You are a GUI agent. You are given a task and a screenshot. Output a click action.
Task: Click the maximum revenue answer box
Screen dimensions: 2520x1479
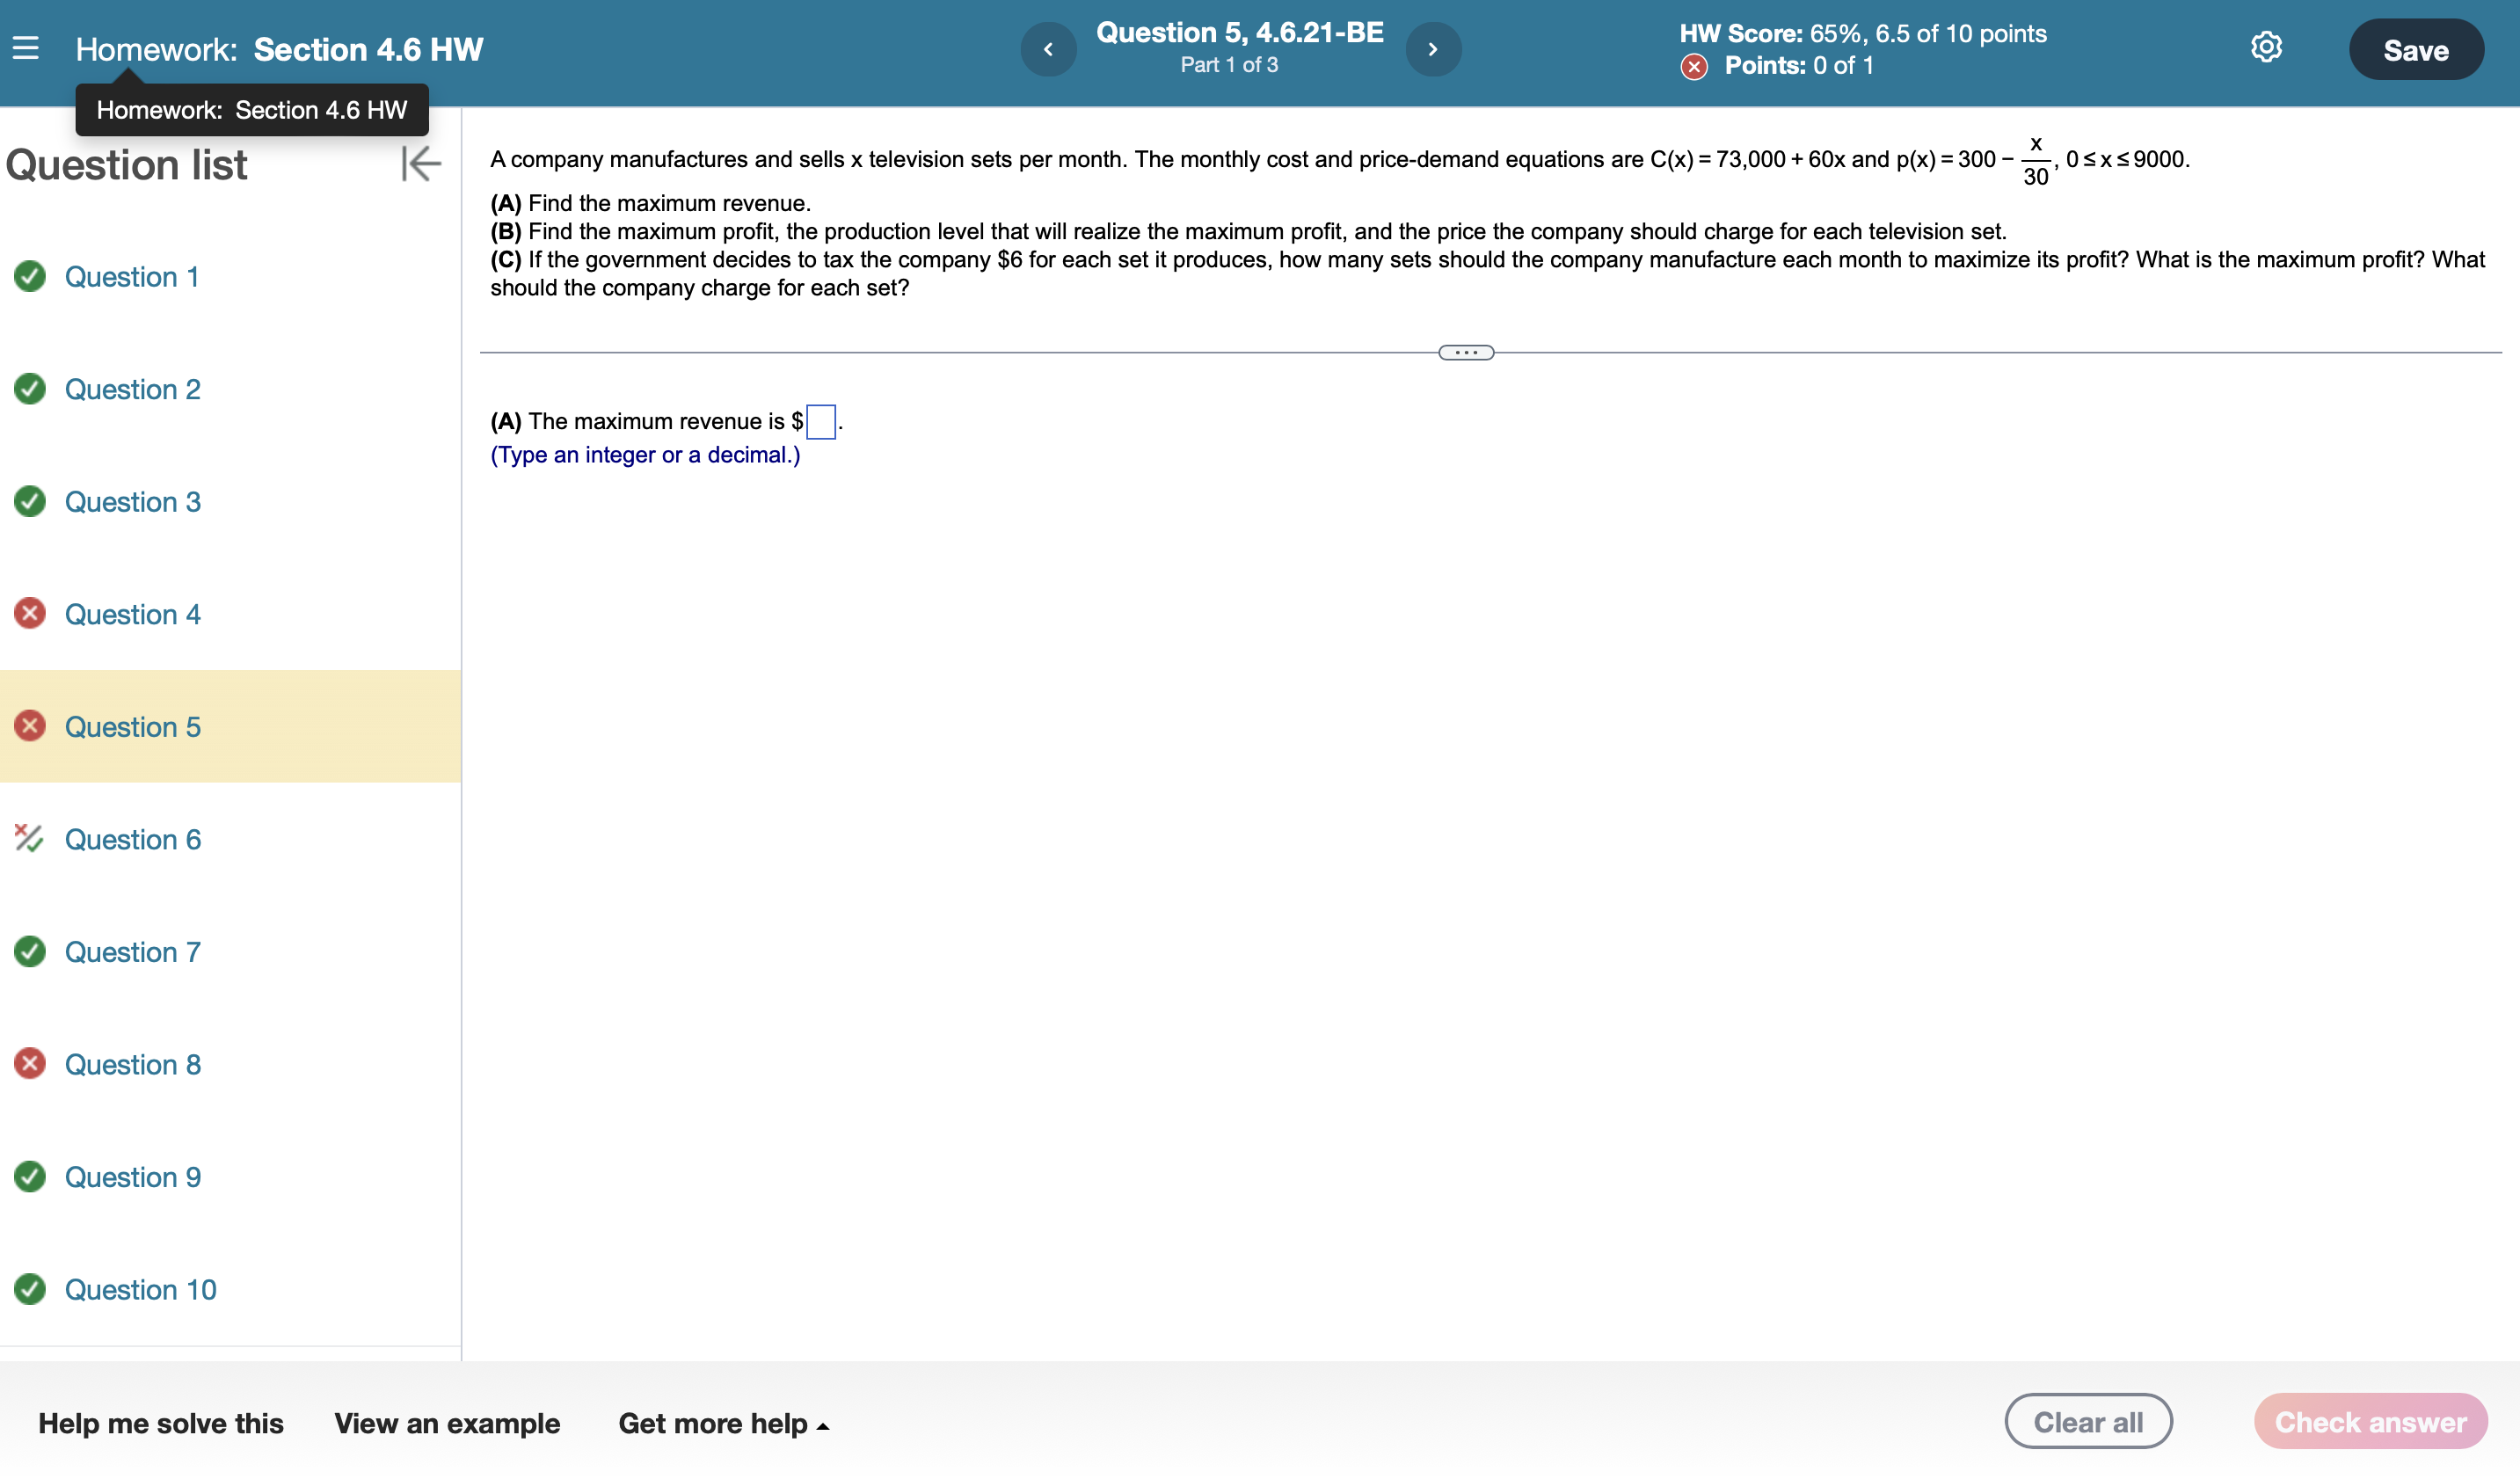(x=820, y=422)
